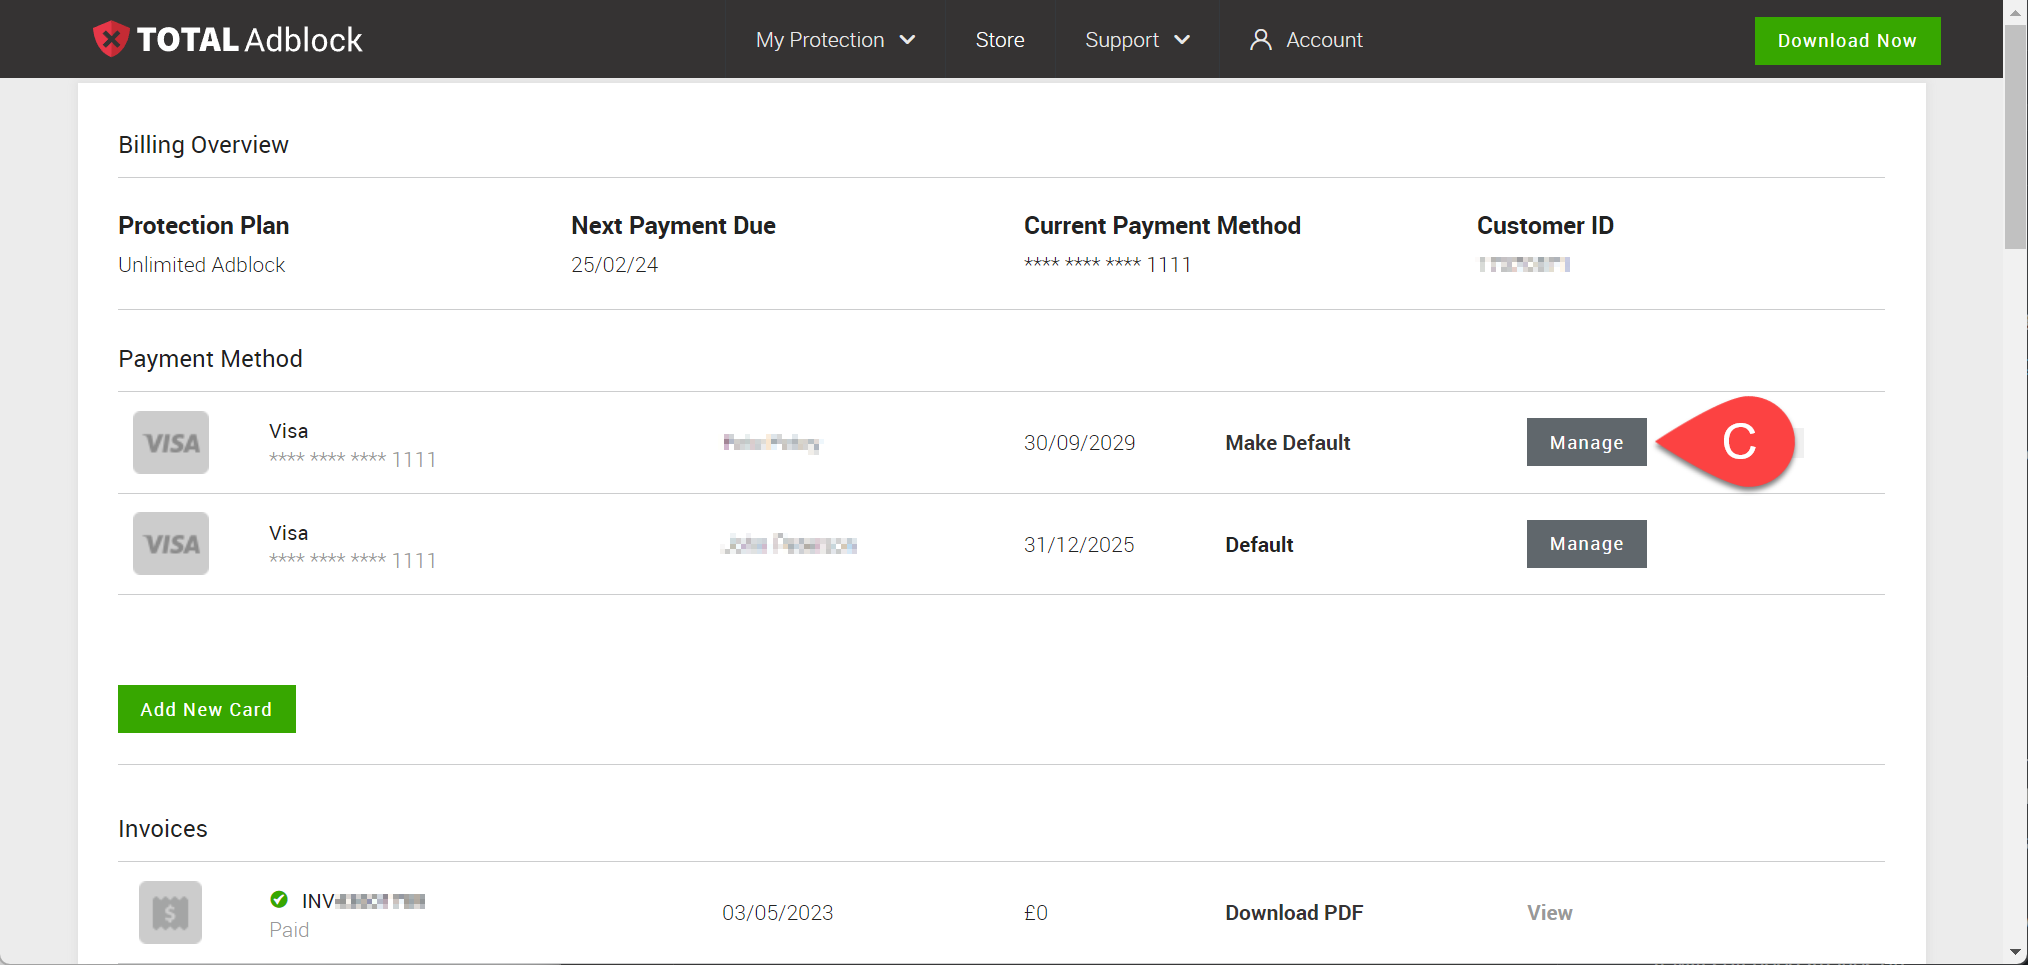Image resolution: width=2028 pixels, height=965 pixels.
Task: View the 03/05/2023 invoice
Action: coord(1549,912)
